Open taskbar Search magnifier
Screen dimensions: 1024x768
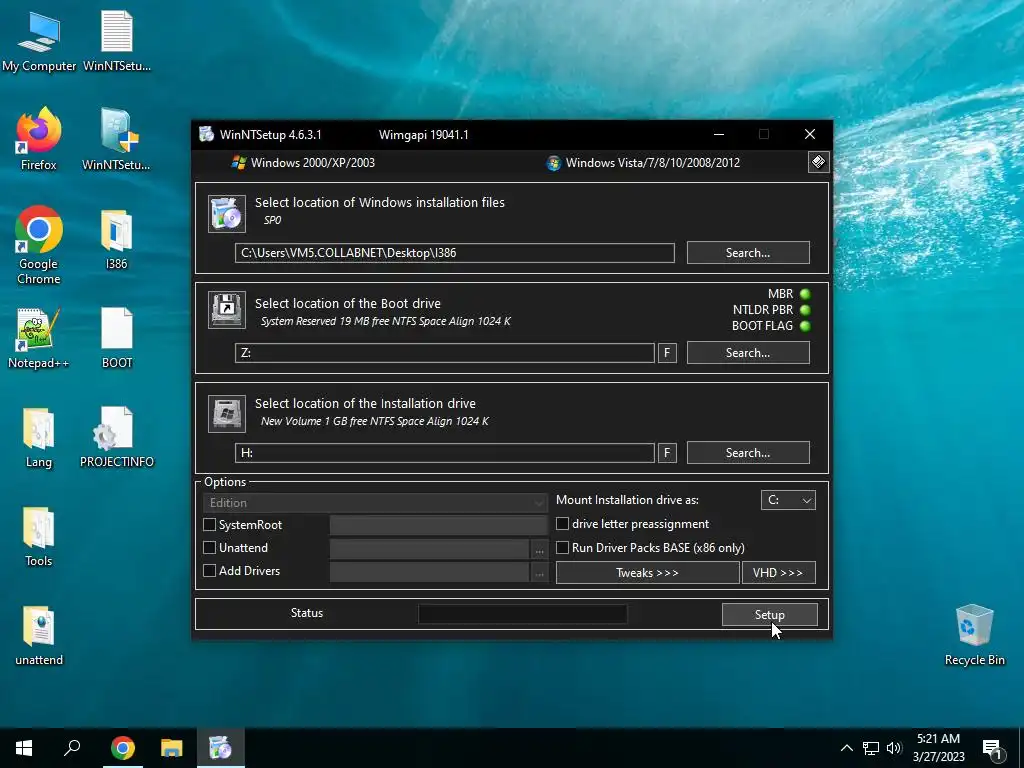[x=72, y=748]
